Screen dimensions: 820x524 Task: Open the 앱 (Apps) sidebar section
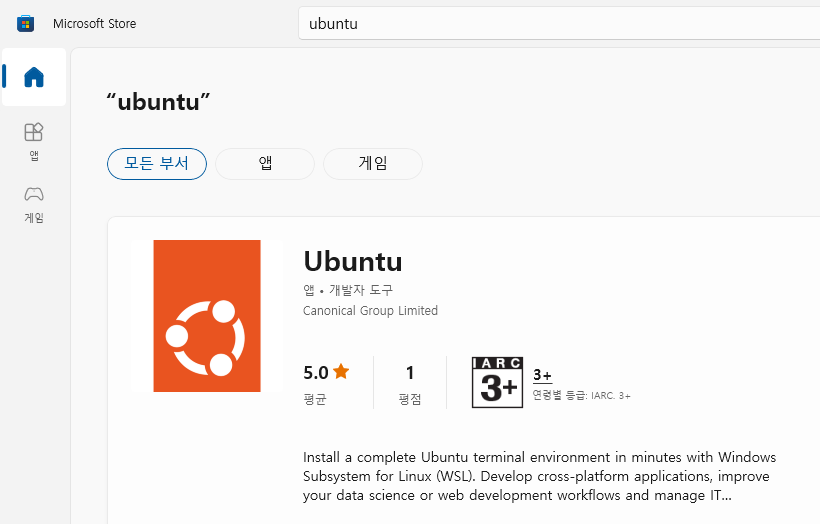[34, 142]
